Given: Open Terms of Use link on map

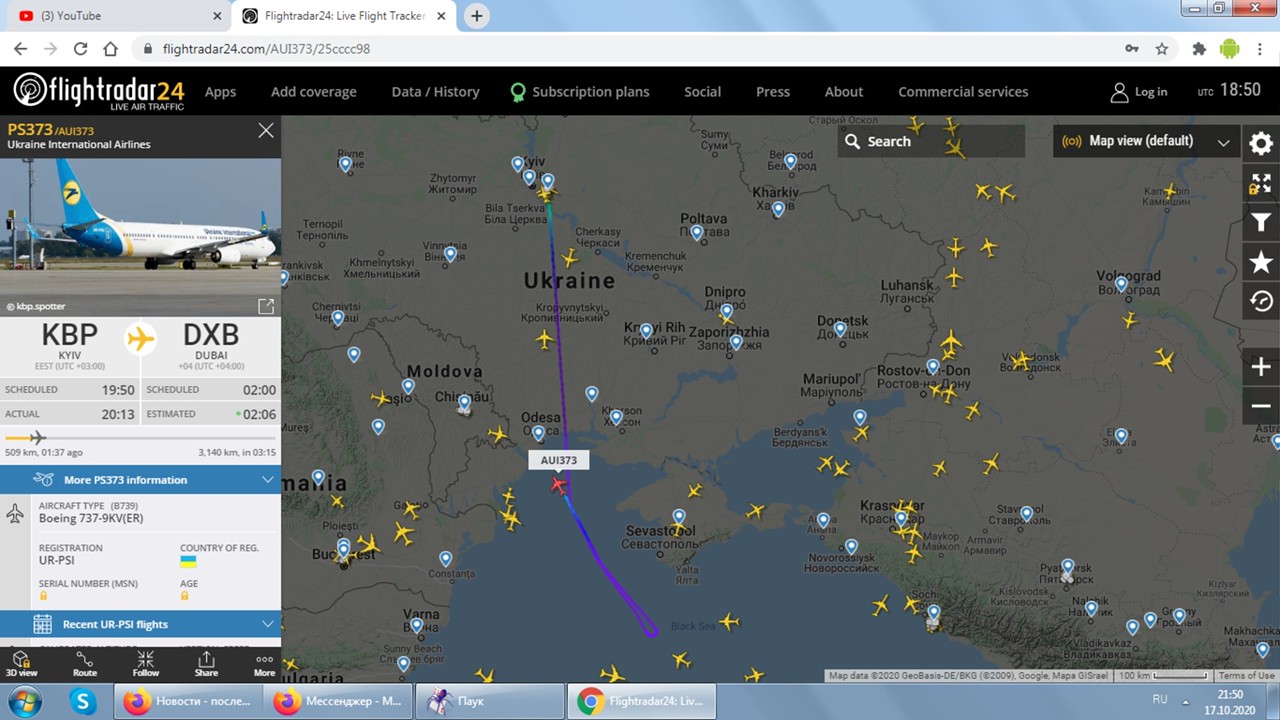Looking at the screenshot, I should click(x=1247, y=676).
